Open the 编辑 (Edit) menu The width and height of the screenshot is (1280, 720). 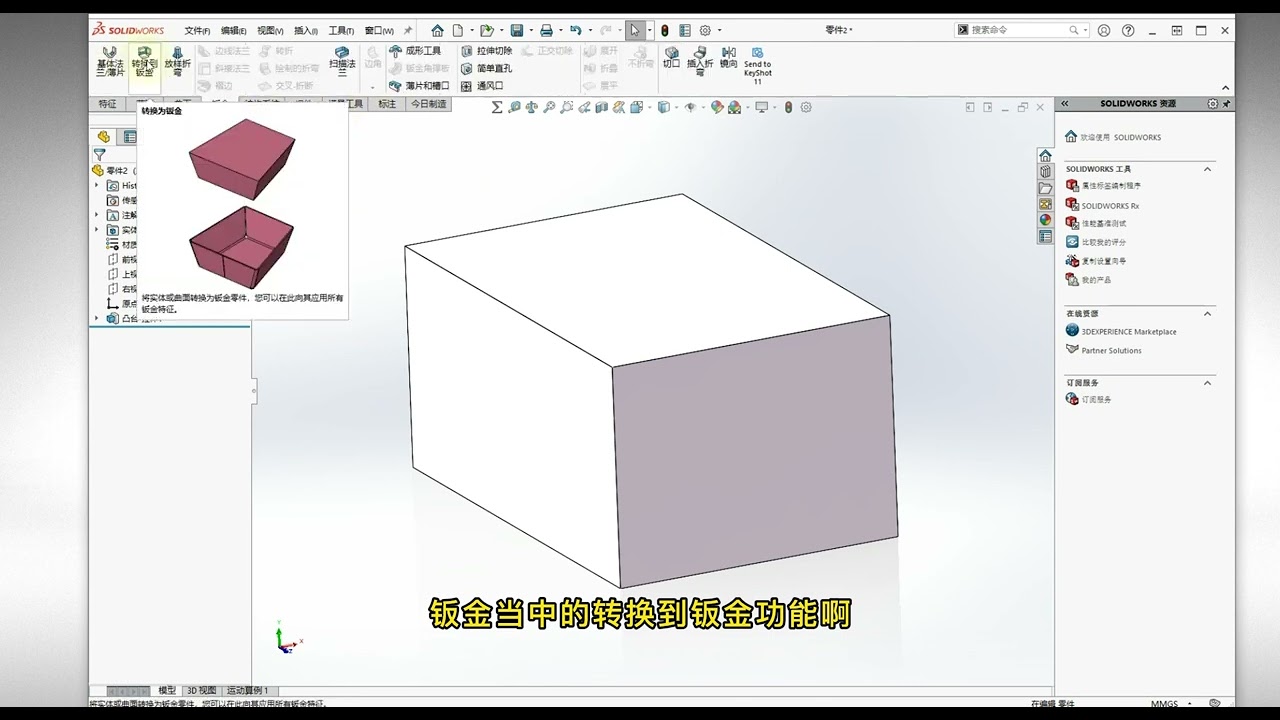pyautogui.click(x=233, y=31)
